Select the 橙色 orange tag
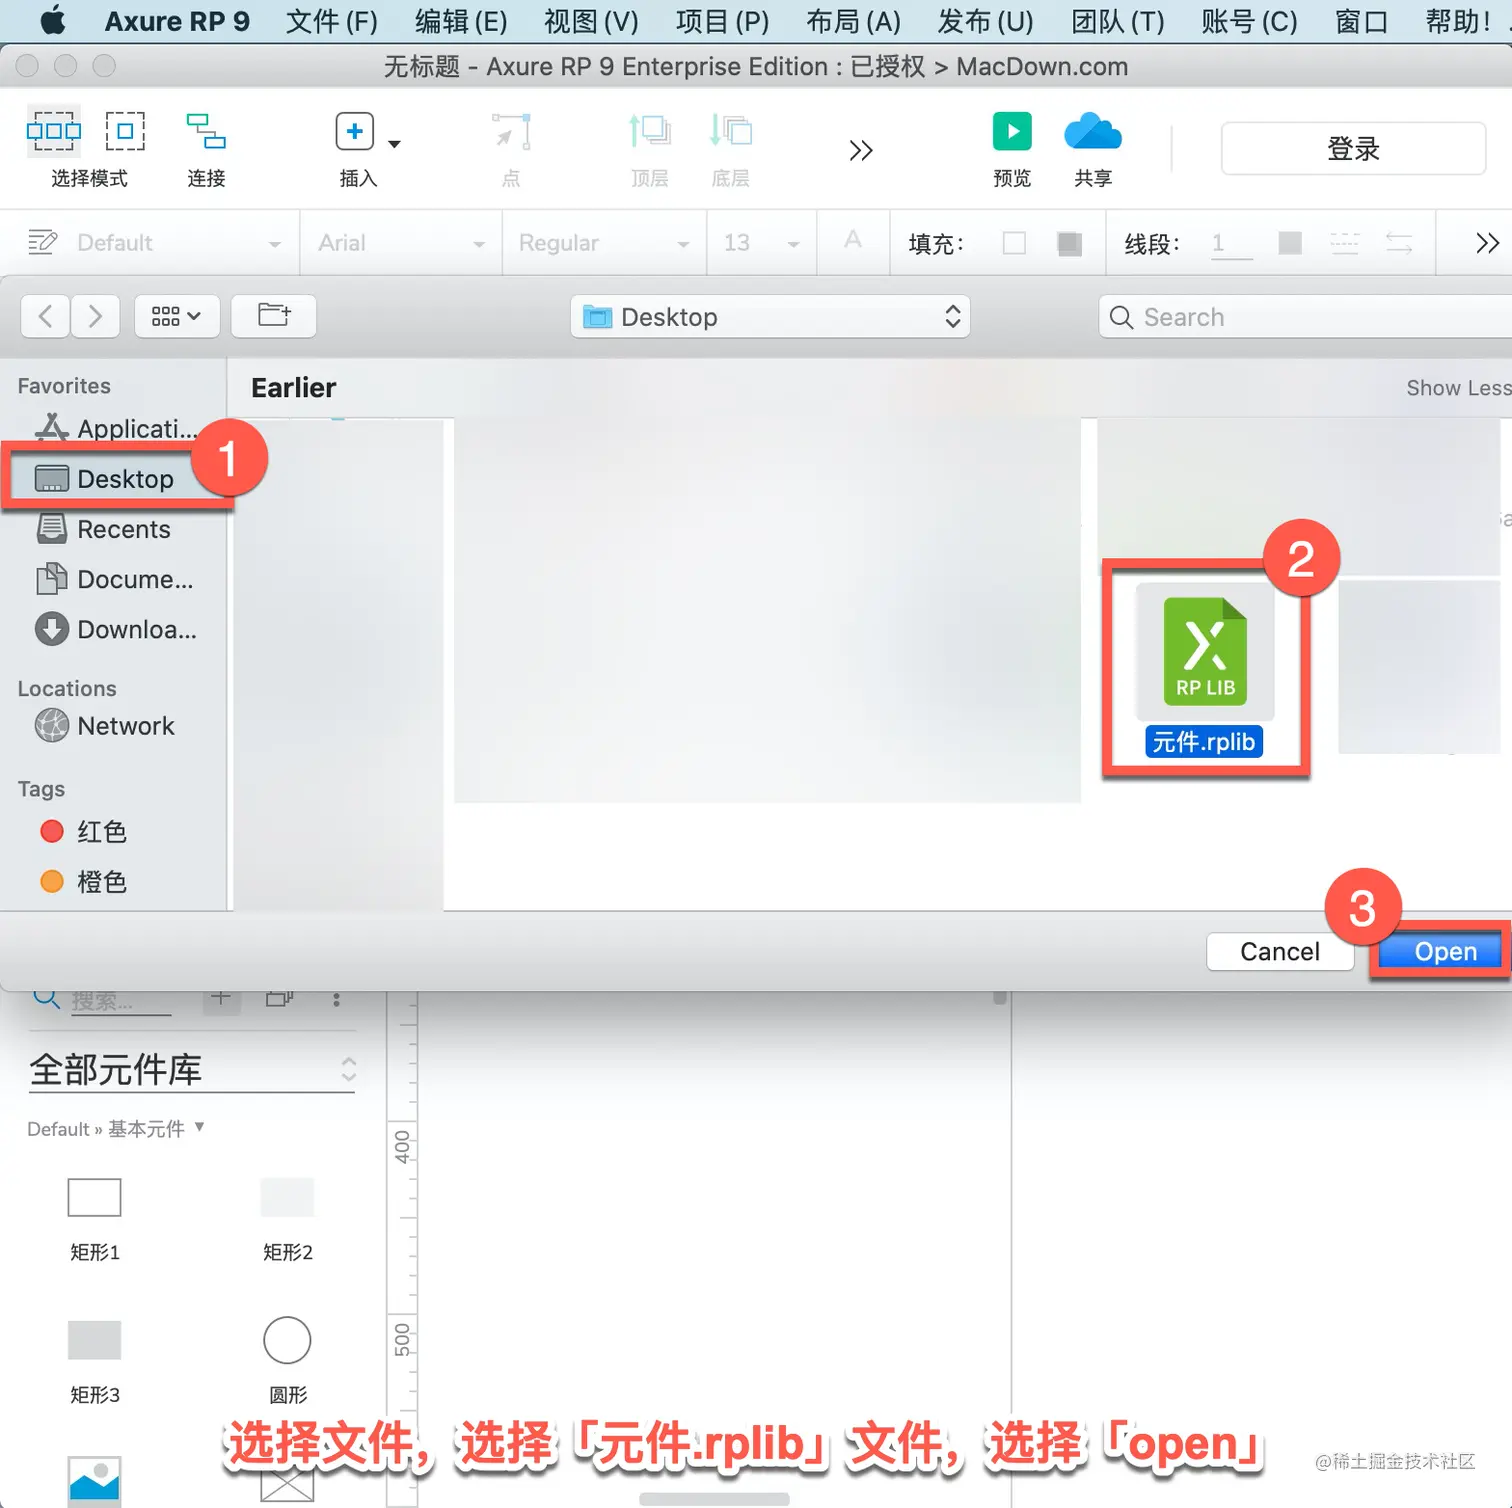The height and width of the screenshot is (1508, 1512). [83, 881]
